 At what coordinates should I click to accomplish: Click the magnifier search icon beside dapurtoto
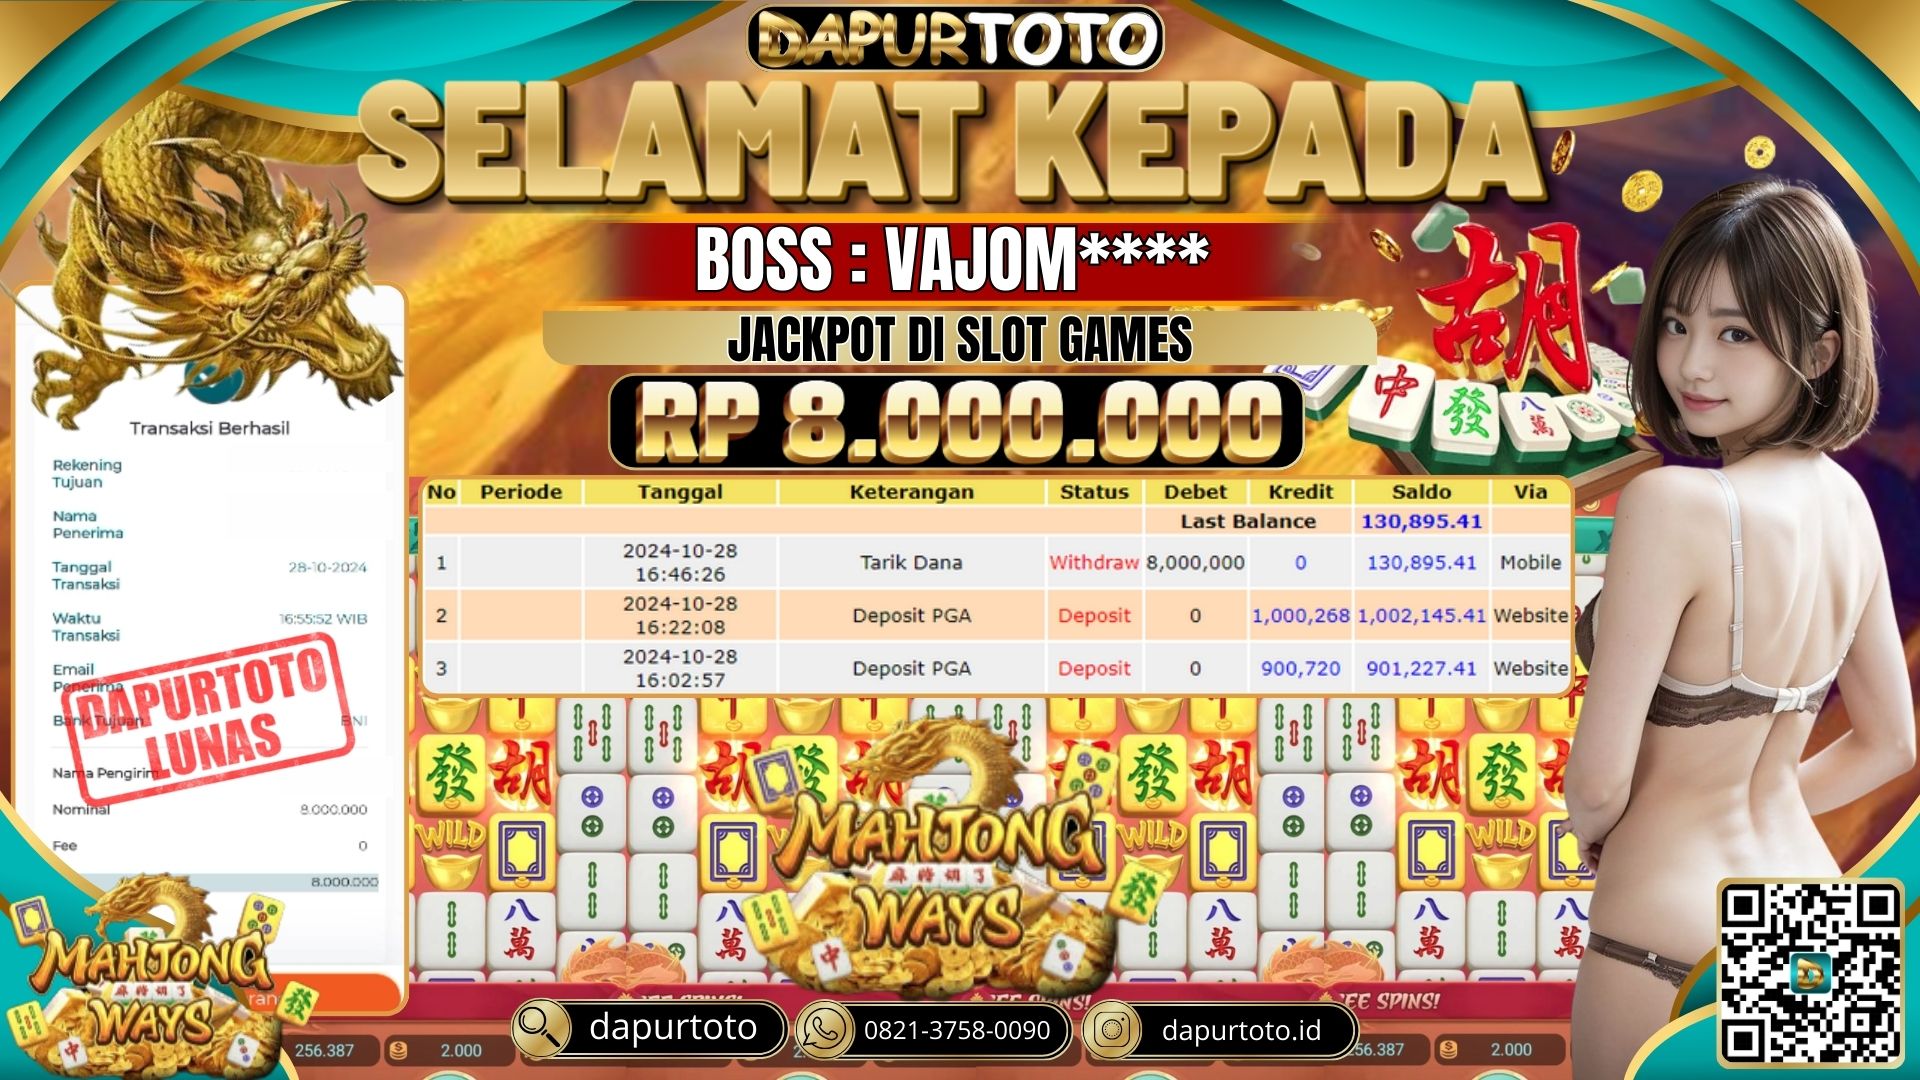click(541, 1029)
